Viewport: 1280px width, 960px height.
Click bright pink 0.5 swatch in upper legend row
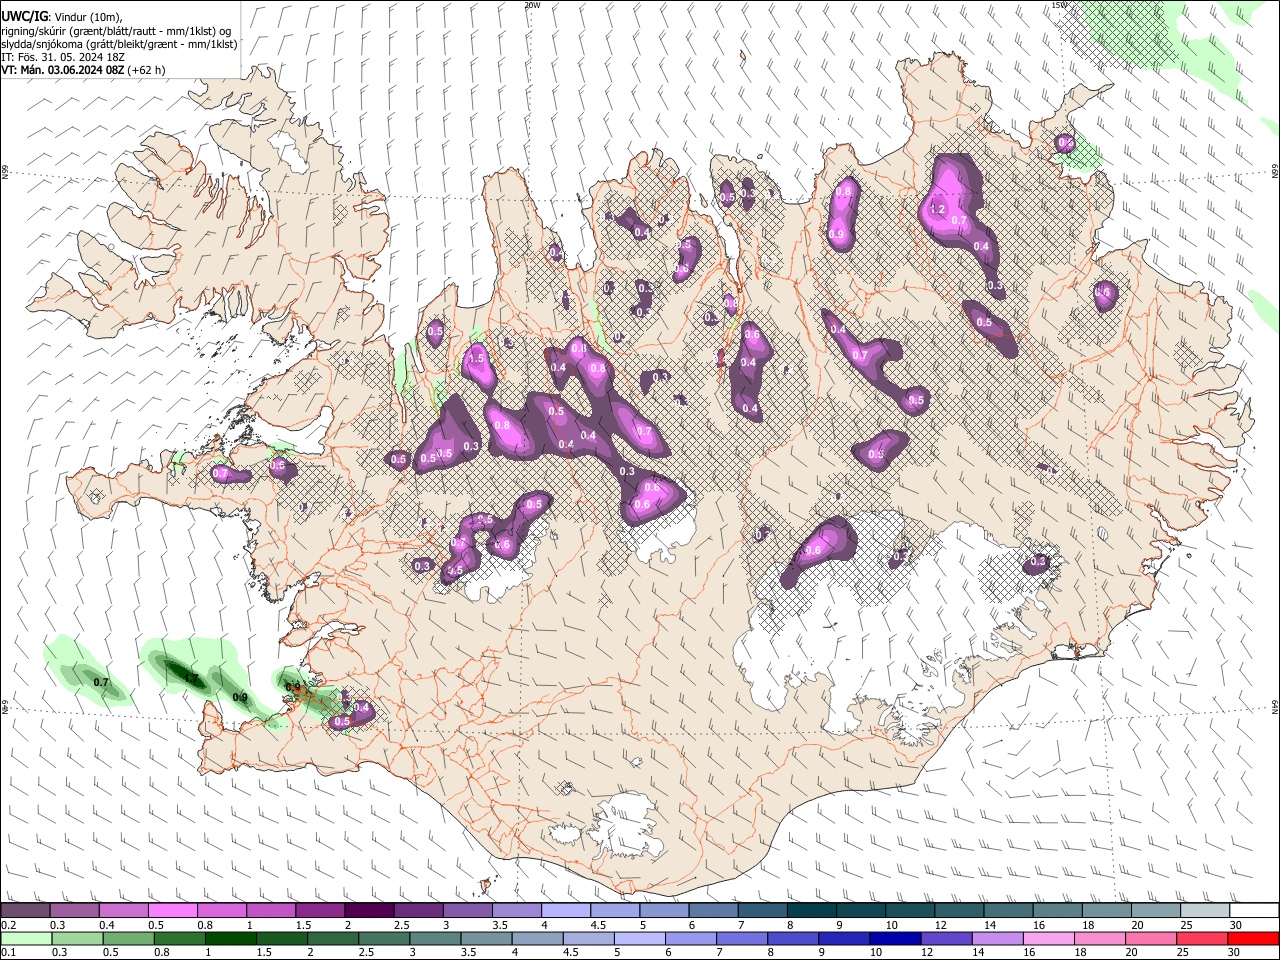[172, 911]
